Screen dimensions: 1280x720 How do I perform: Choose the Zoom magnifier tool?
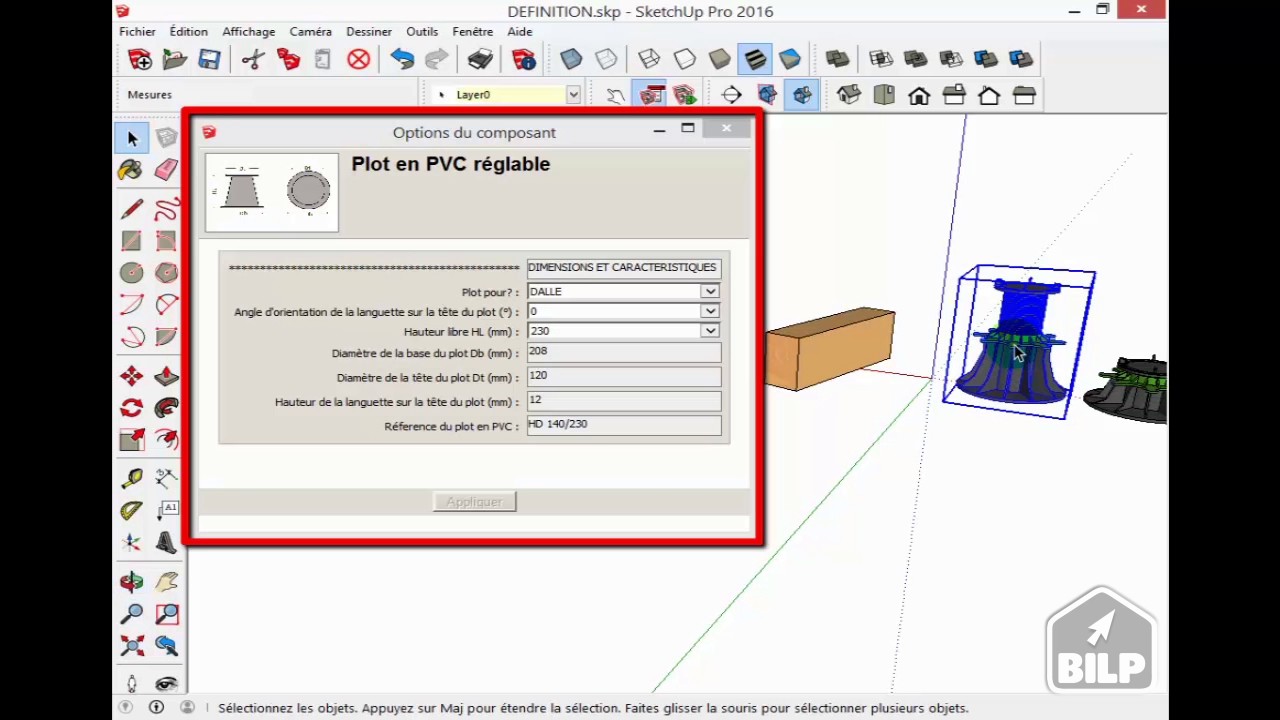click(x=131, y=613)
